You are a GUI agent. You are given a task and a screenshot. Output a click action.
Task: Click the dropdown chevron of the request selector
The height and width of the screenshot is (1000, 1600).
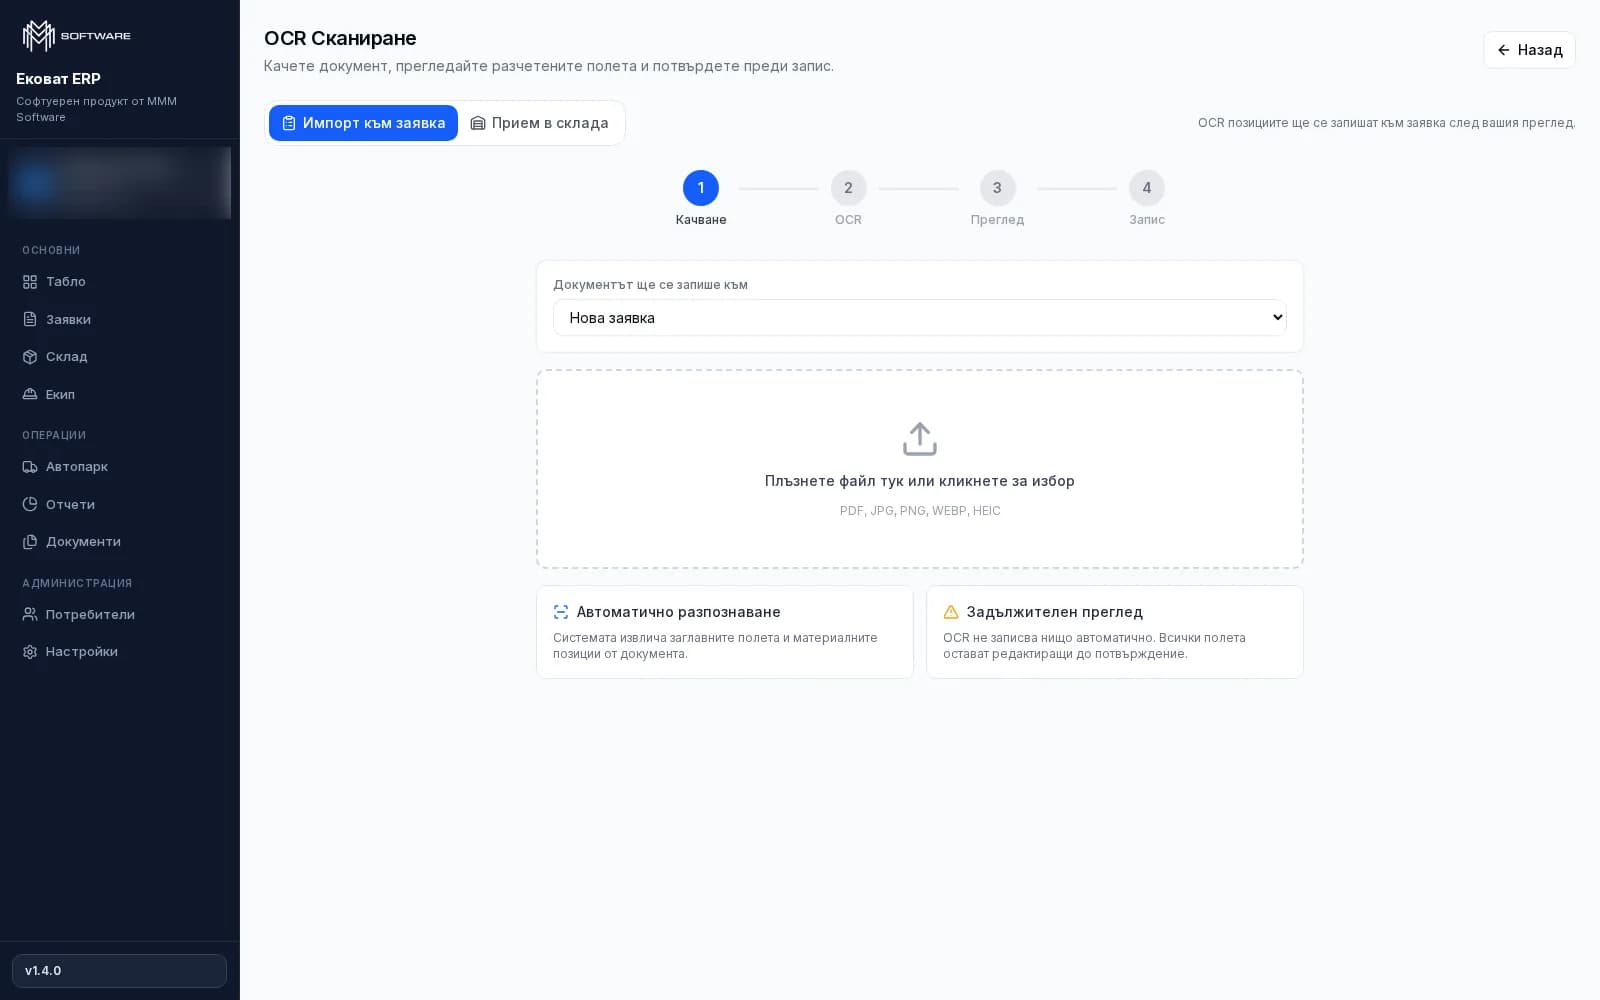(x=1277, y=318)
